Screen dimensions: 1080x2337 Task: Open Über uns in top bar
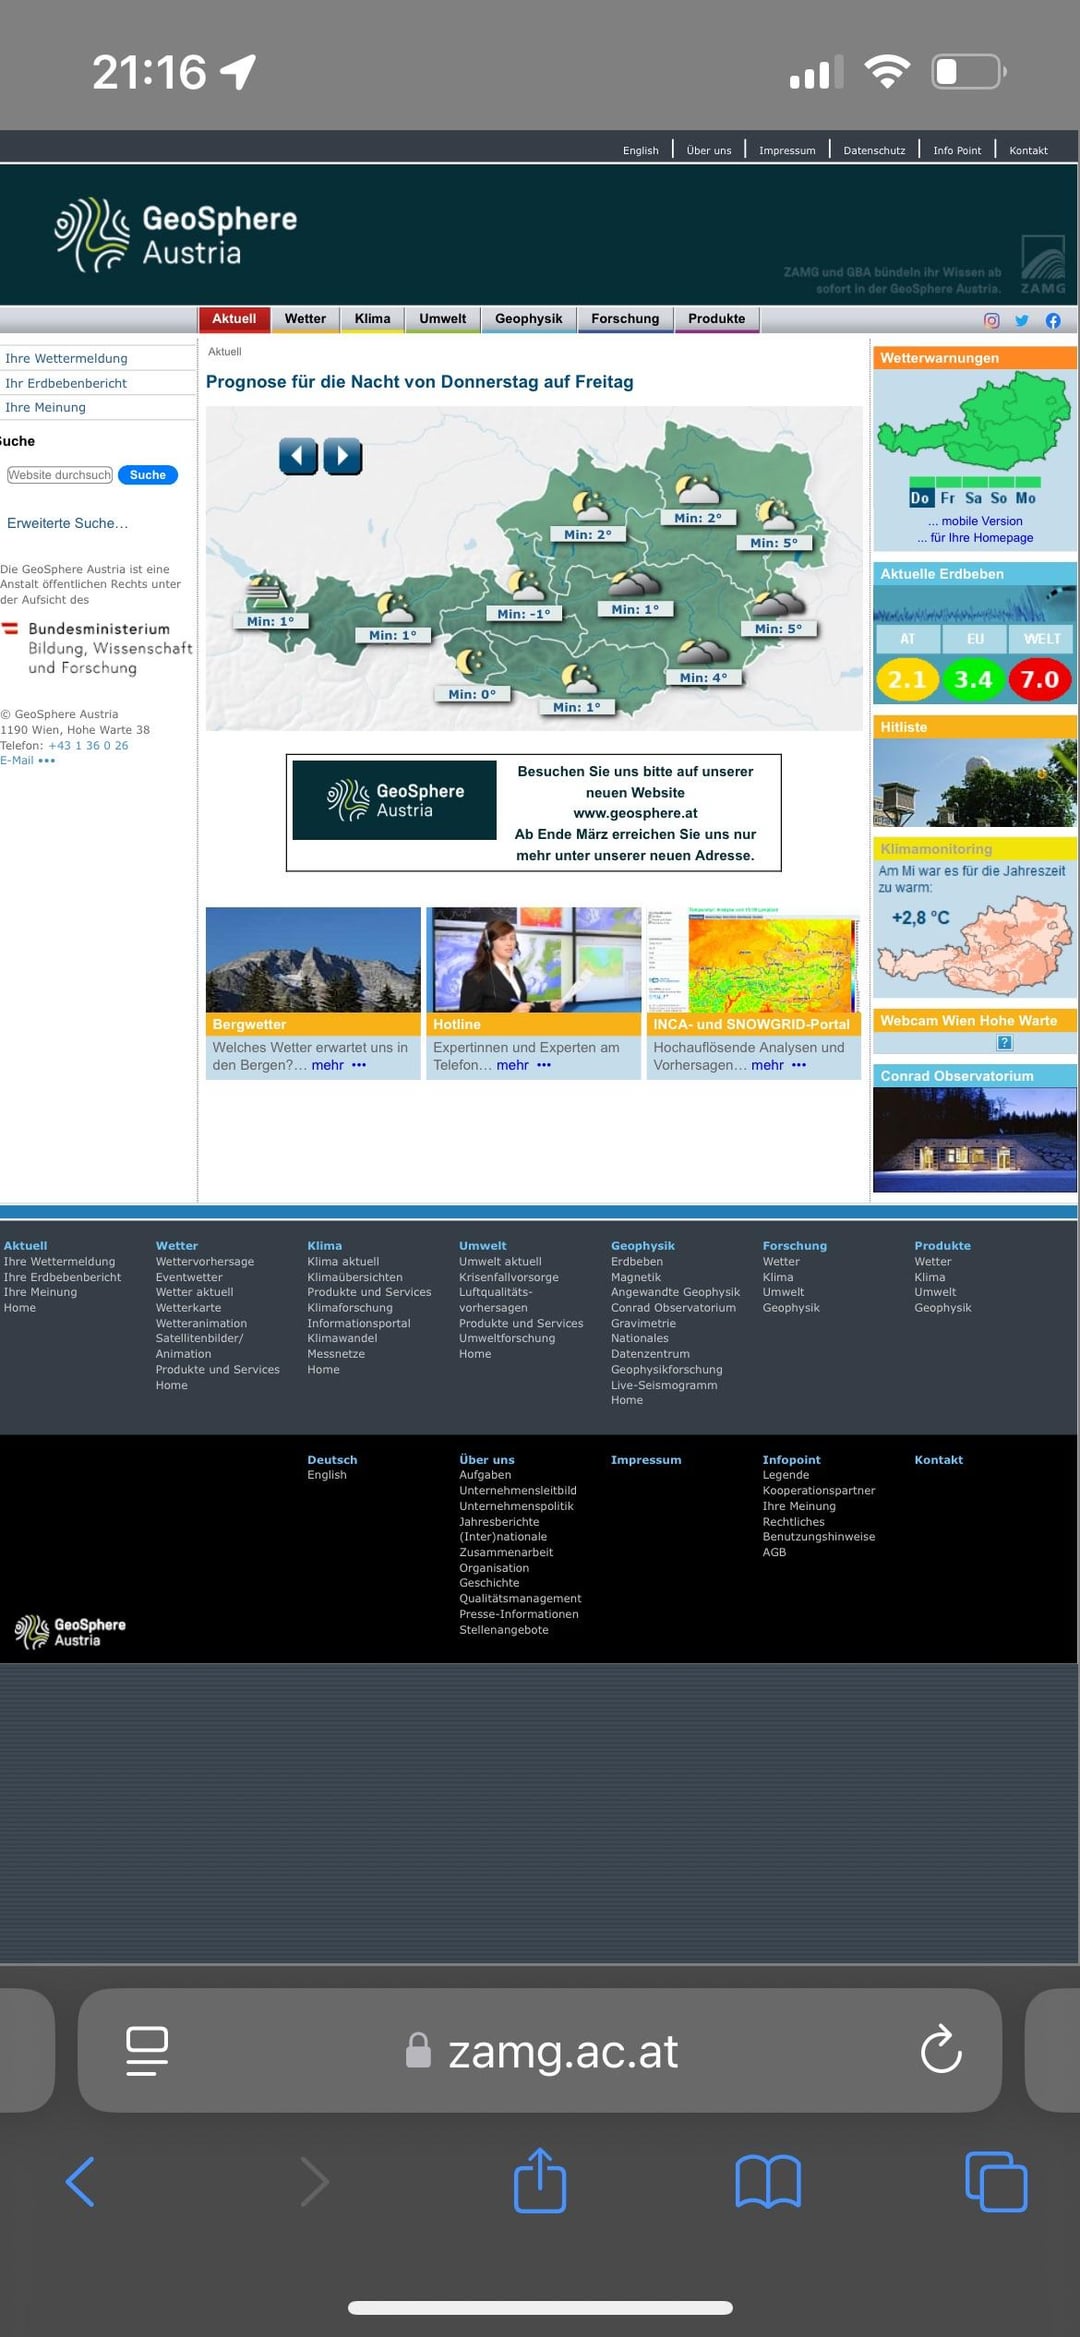coord(709,151)
